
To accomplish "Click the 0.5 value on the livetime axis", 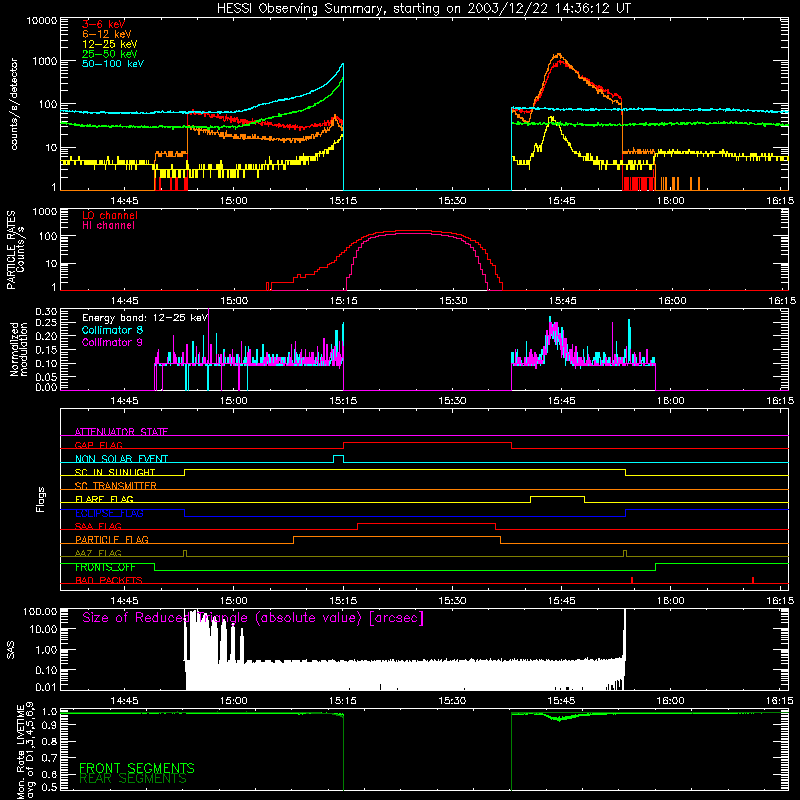I will (x=50, y=788).
